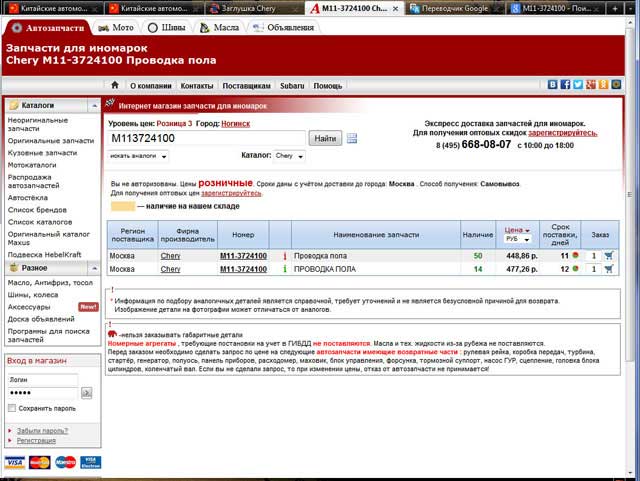Enable Сохранить пароль checkbox

coord(12,408)
